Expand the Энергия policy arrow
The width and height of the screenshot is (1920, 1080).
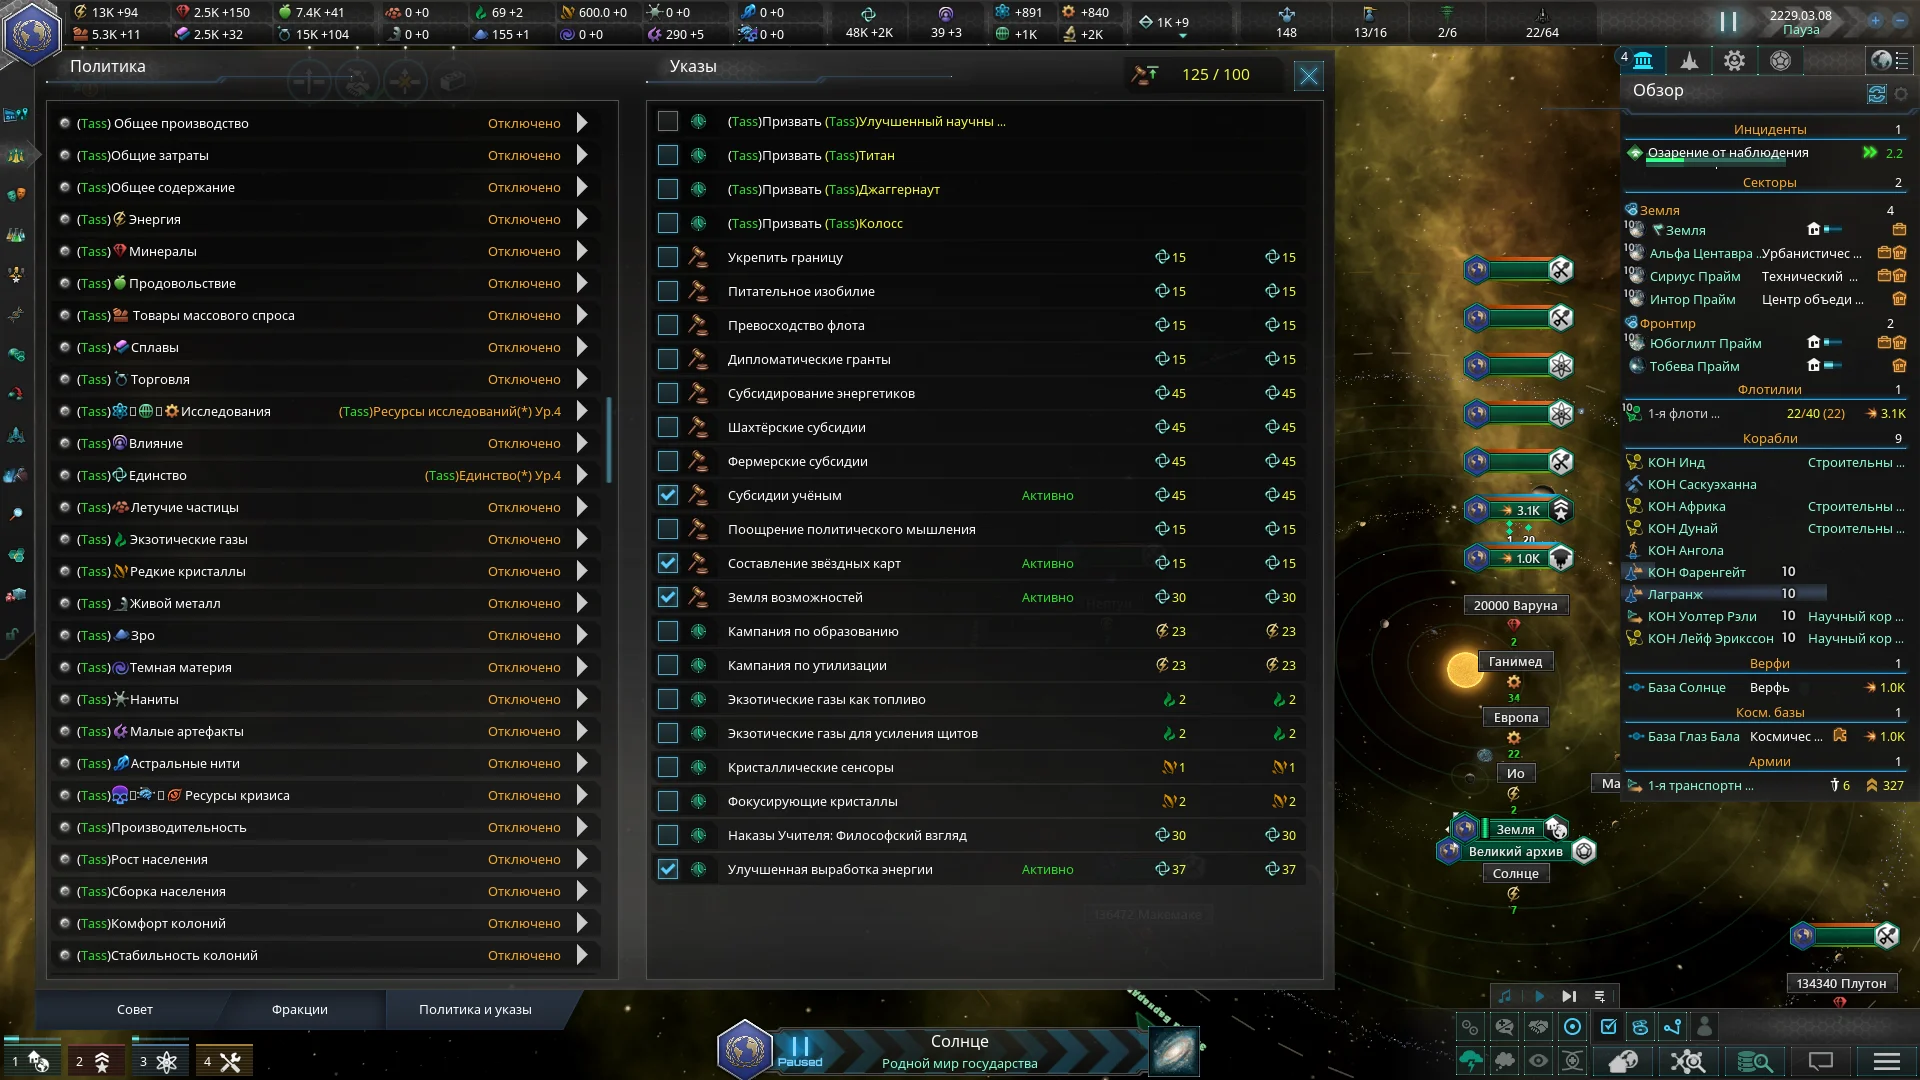pos(582,219)
